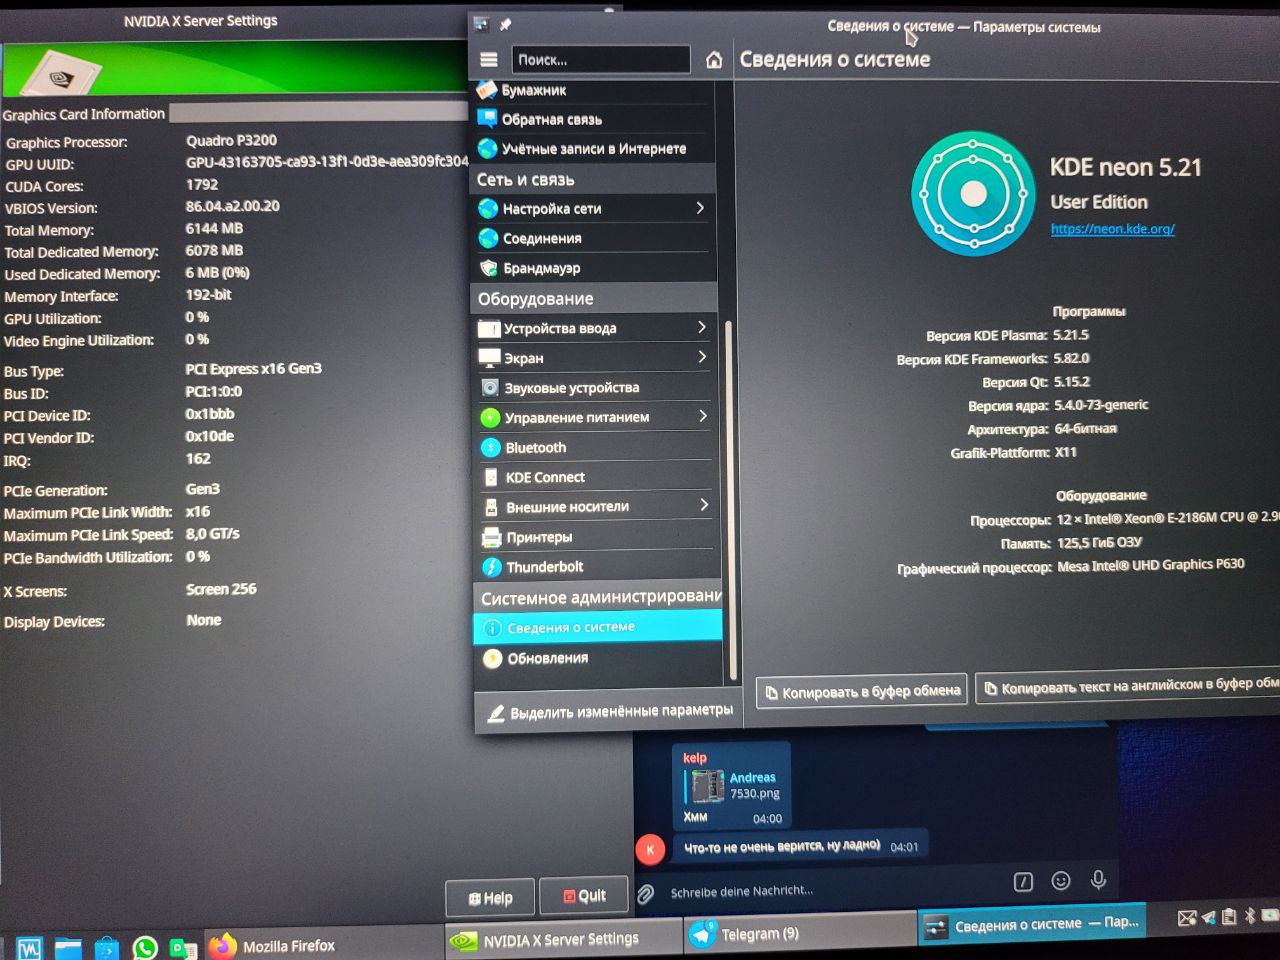The height and width of the screenshot is (960, 1280).
Task: Click the attachment paperclip icon in Telegram
Action: tap(646, 893)
